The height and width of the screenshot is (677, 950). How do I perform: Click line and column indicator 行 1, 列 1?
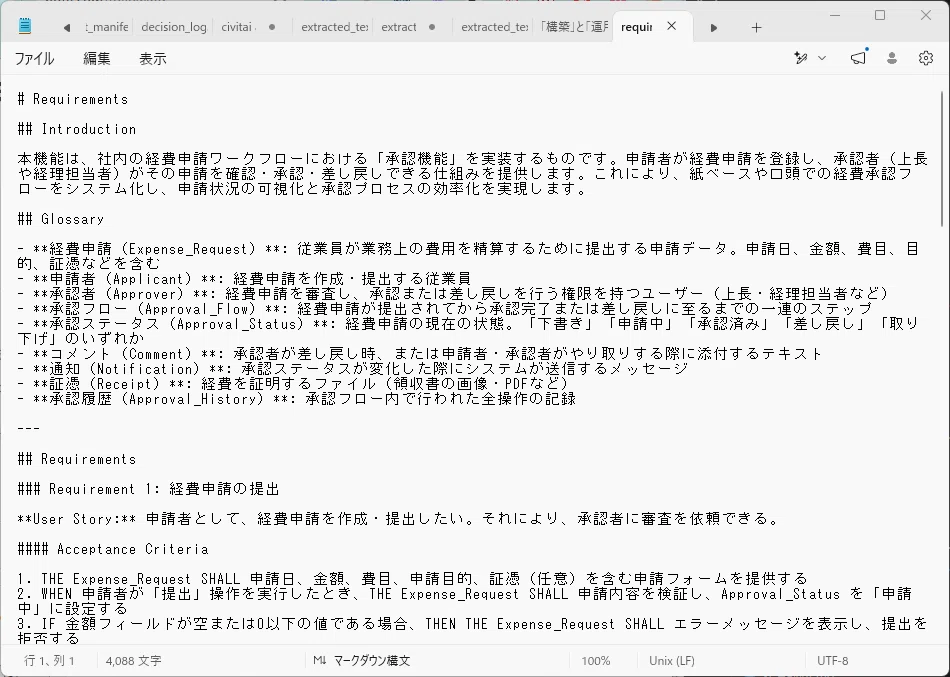click(49, 661)
